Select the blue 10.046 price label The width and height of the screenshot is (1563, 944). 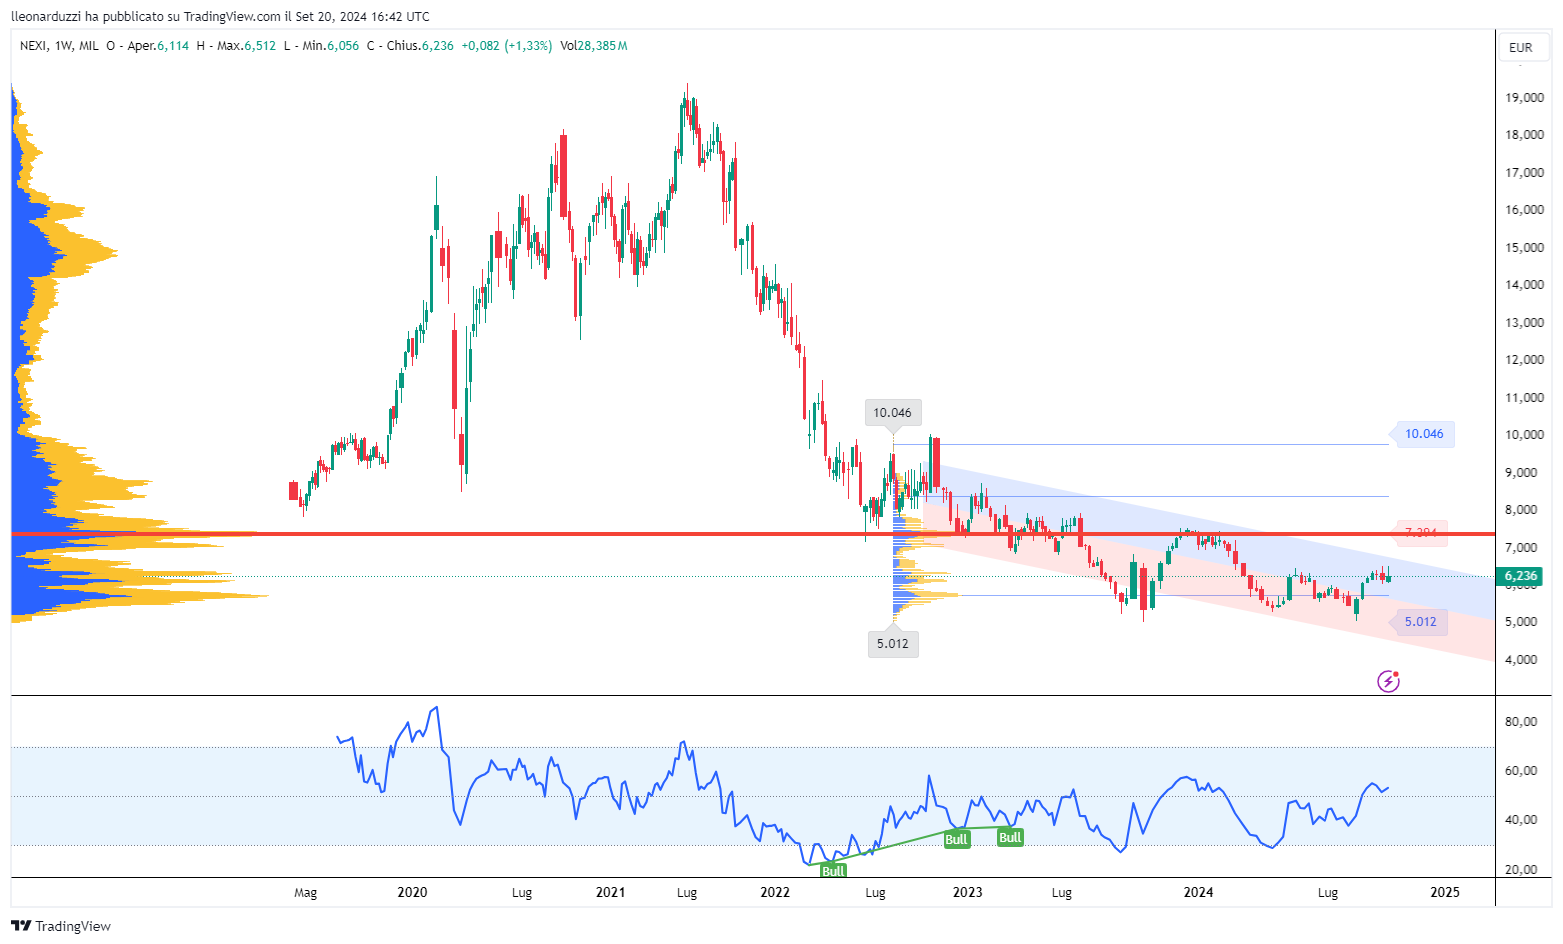[x=1424, y=434]
